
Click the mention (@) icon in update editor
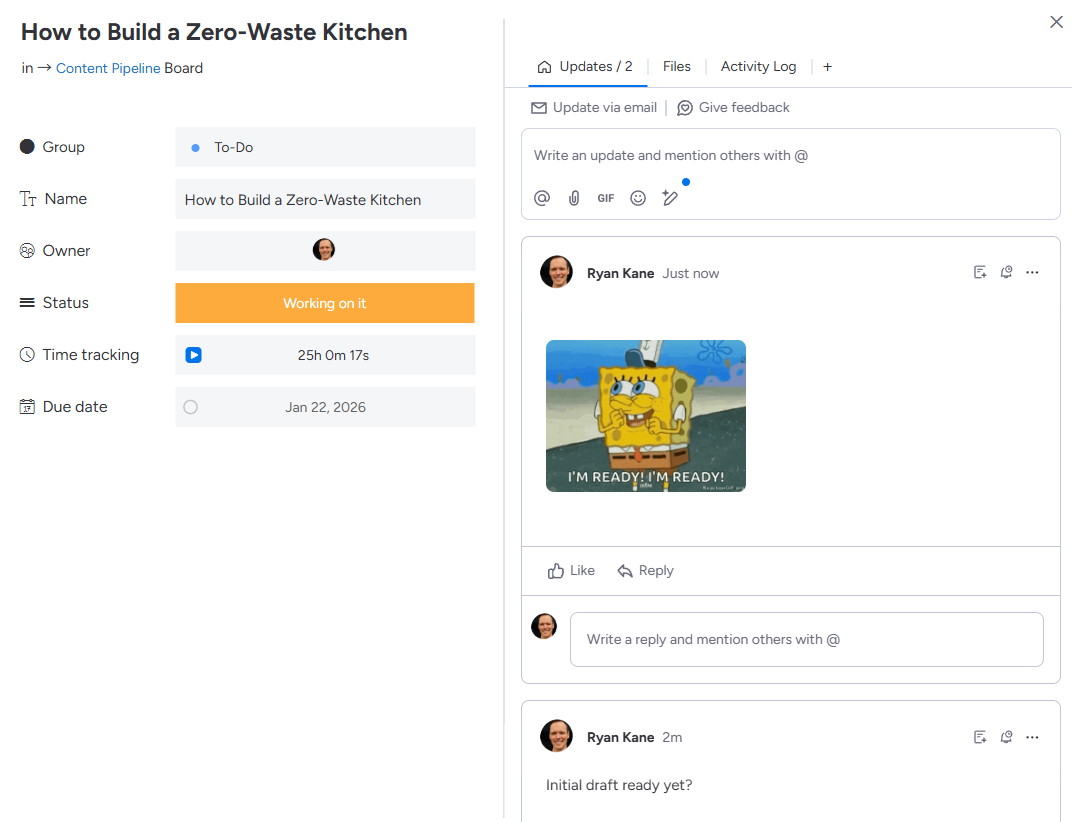pos(541,198)
